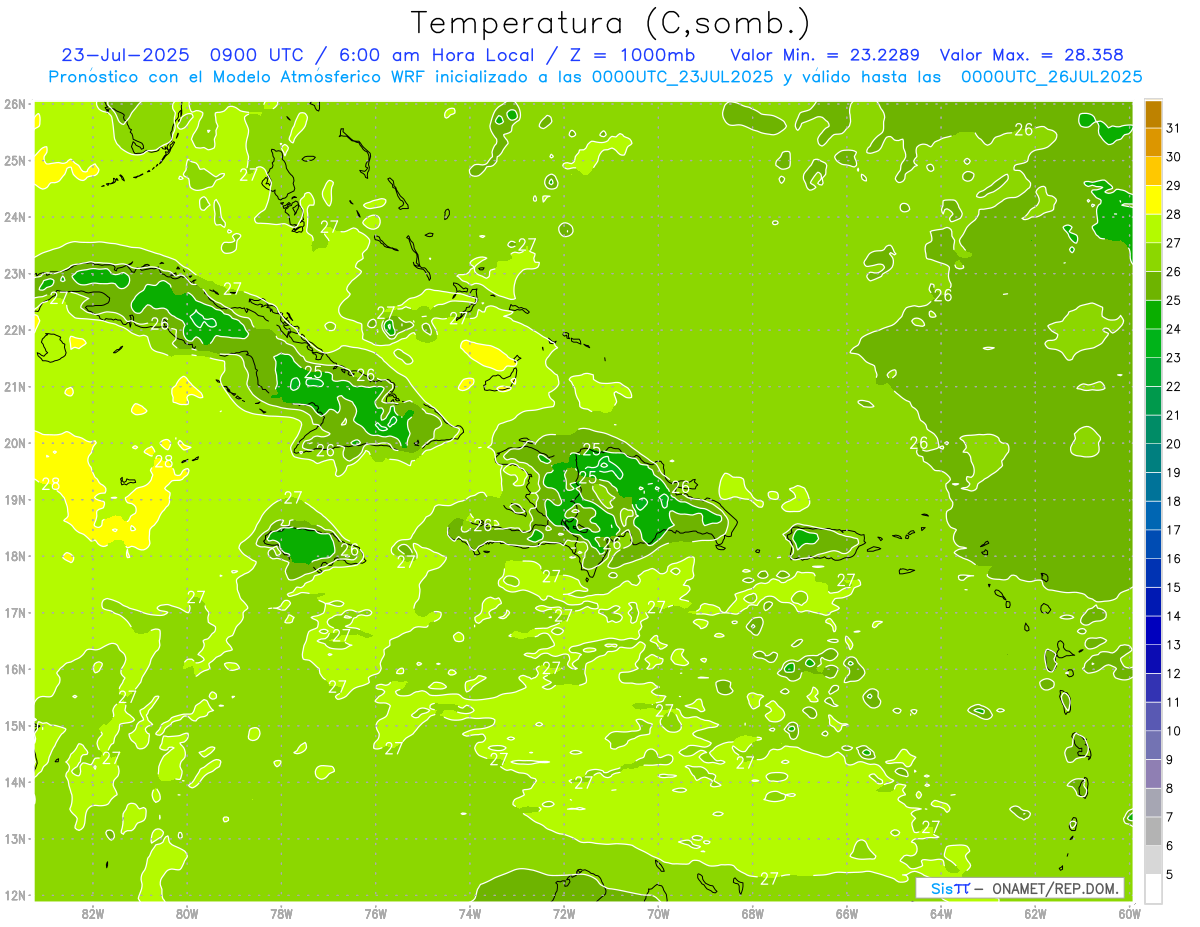Click the '16N' latitude axis label
The image size is (1200, 927).
[x=14, y=669]
